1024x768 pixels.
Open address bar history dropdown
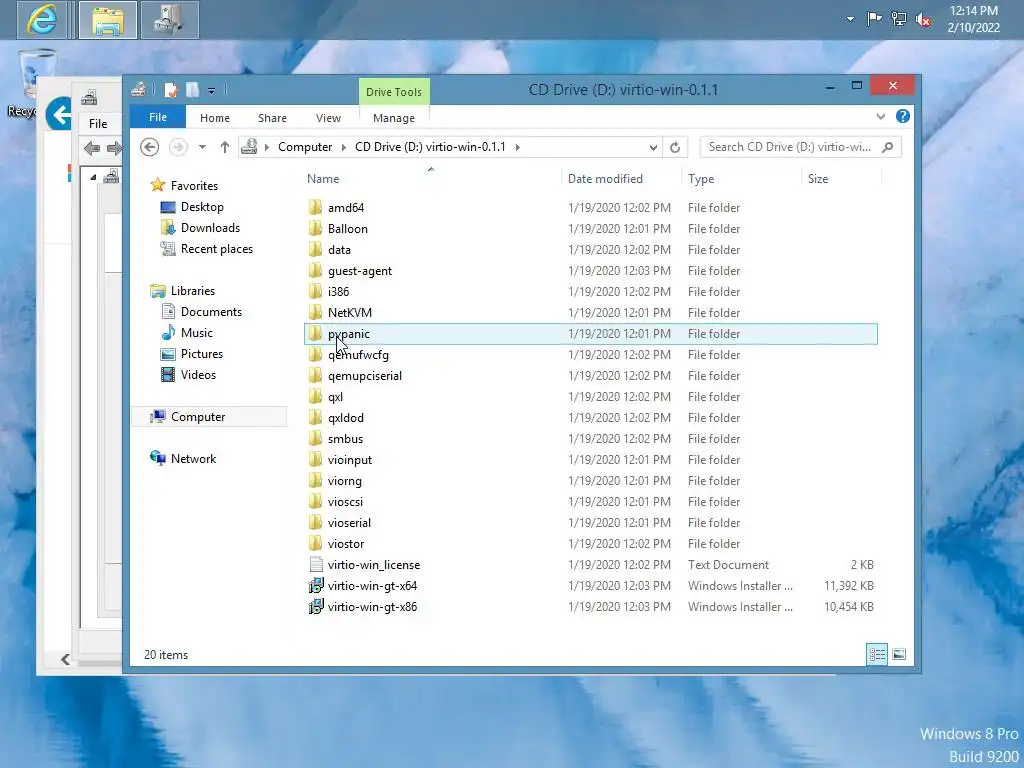(x=653, y=148)
